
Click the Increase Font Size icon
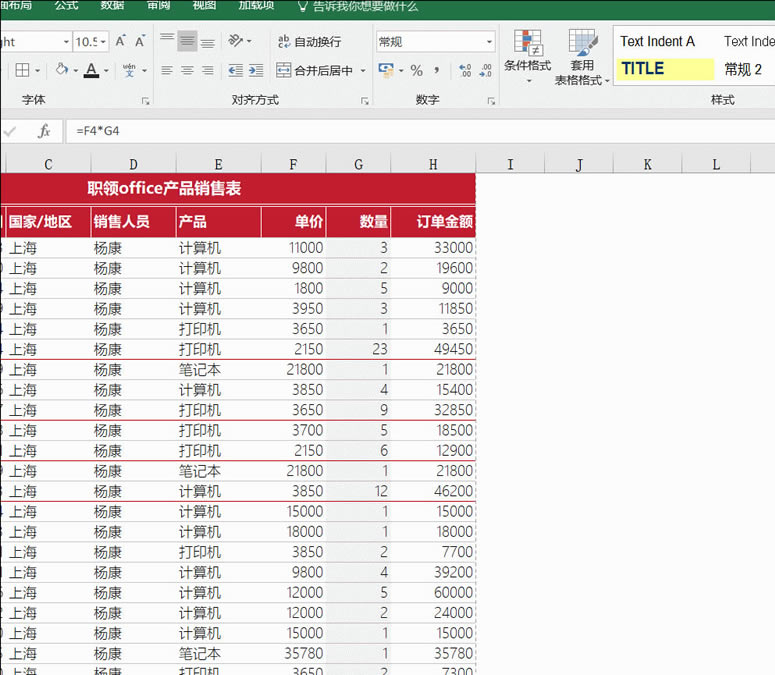tap(120, 42)
